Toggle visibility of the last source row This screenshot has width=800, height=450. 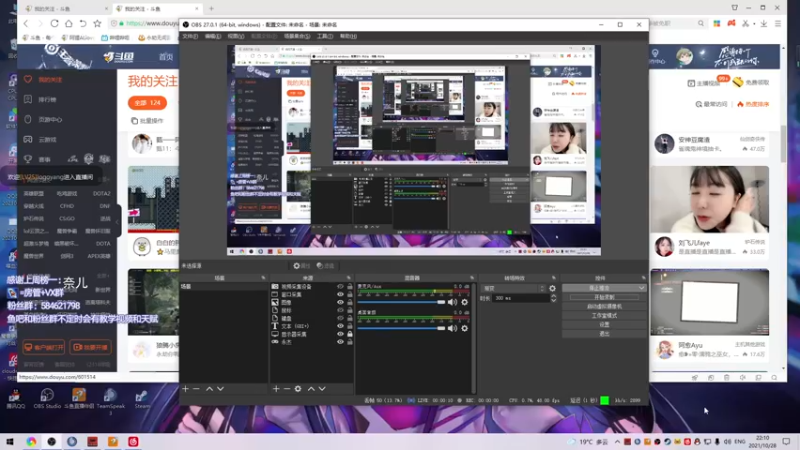340,342
